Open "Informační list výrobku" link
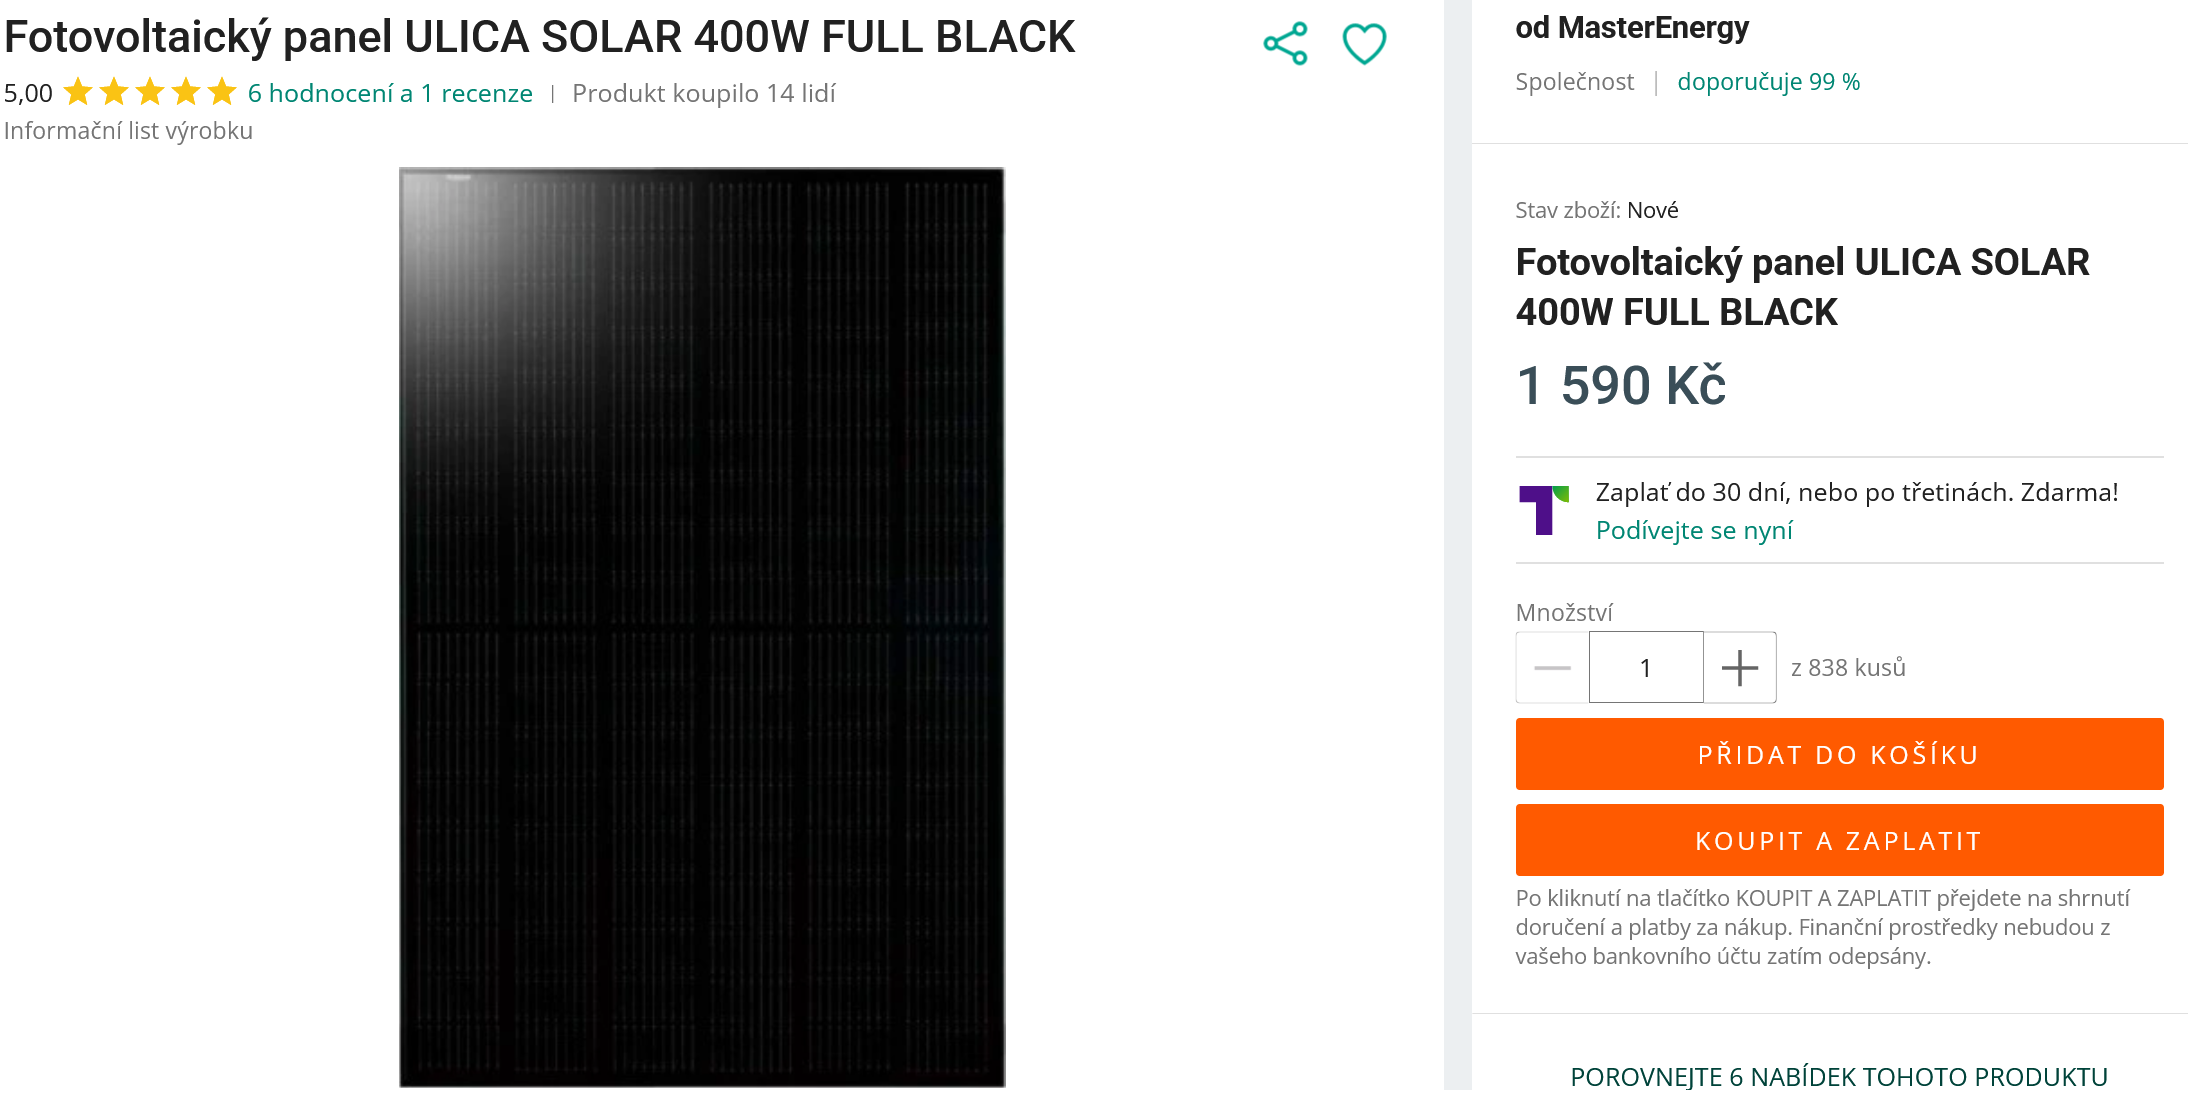 point(129,131)
